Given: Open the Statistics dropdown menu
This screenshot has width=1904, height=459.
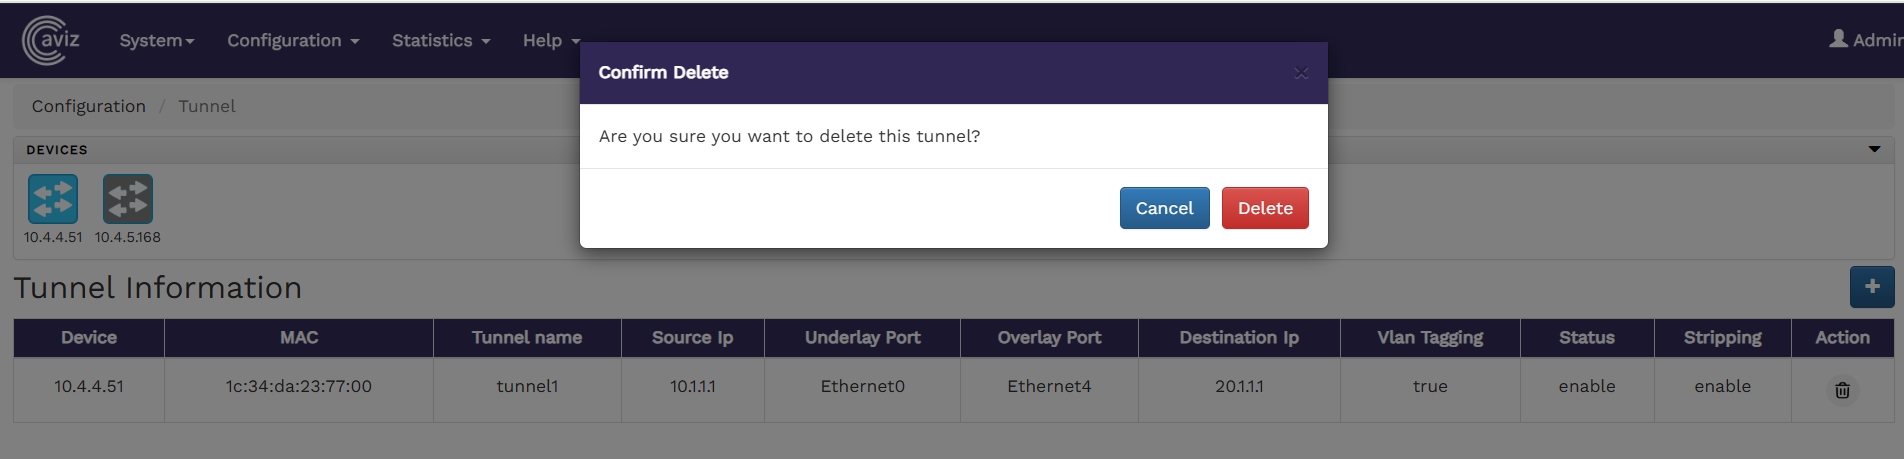Looking at the screenshot, I should coord(440,41).
